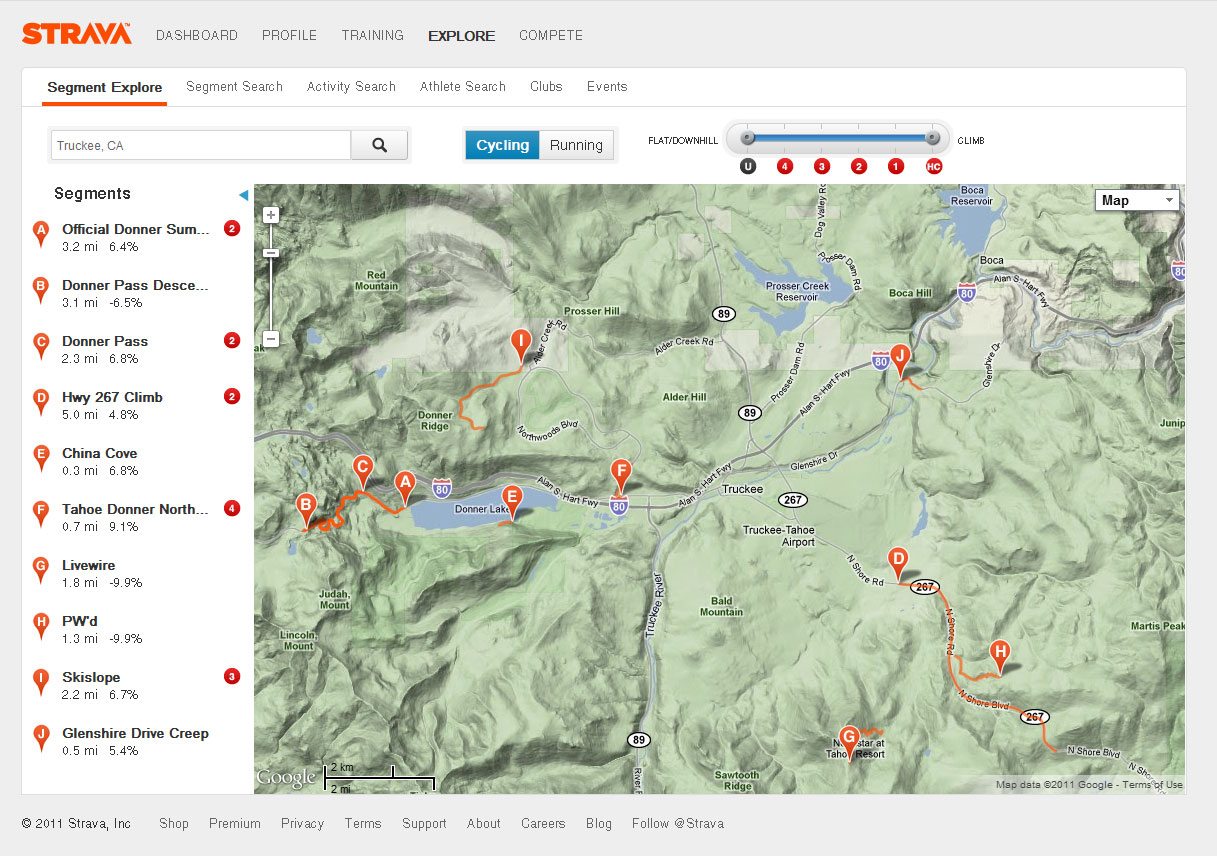Image resolution: width=1217 pixels, height=856 pixels.
Task: Open the Donner Pass Descent segment
Action: point(135,285)
